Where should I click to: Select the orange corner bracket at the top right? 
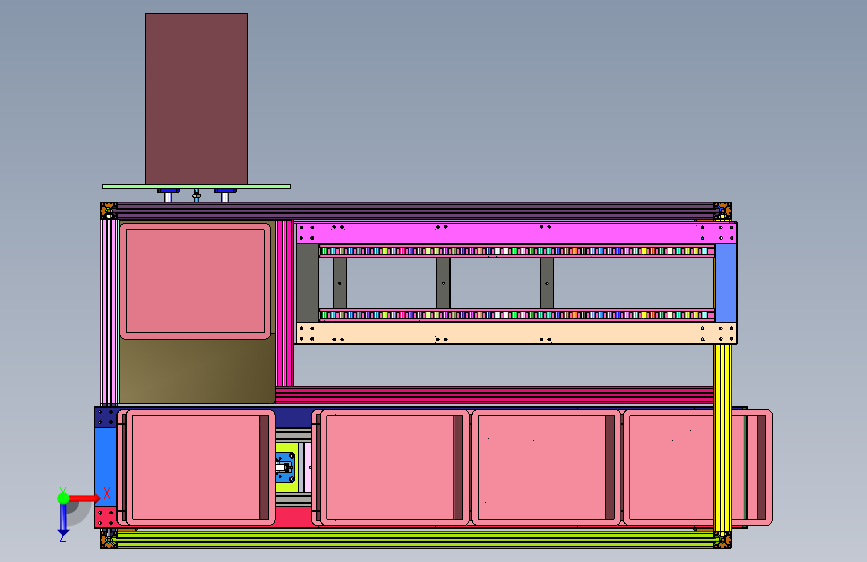click(x=722, y=211)
